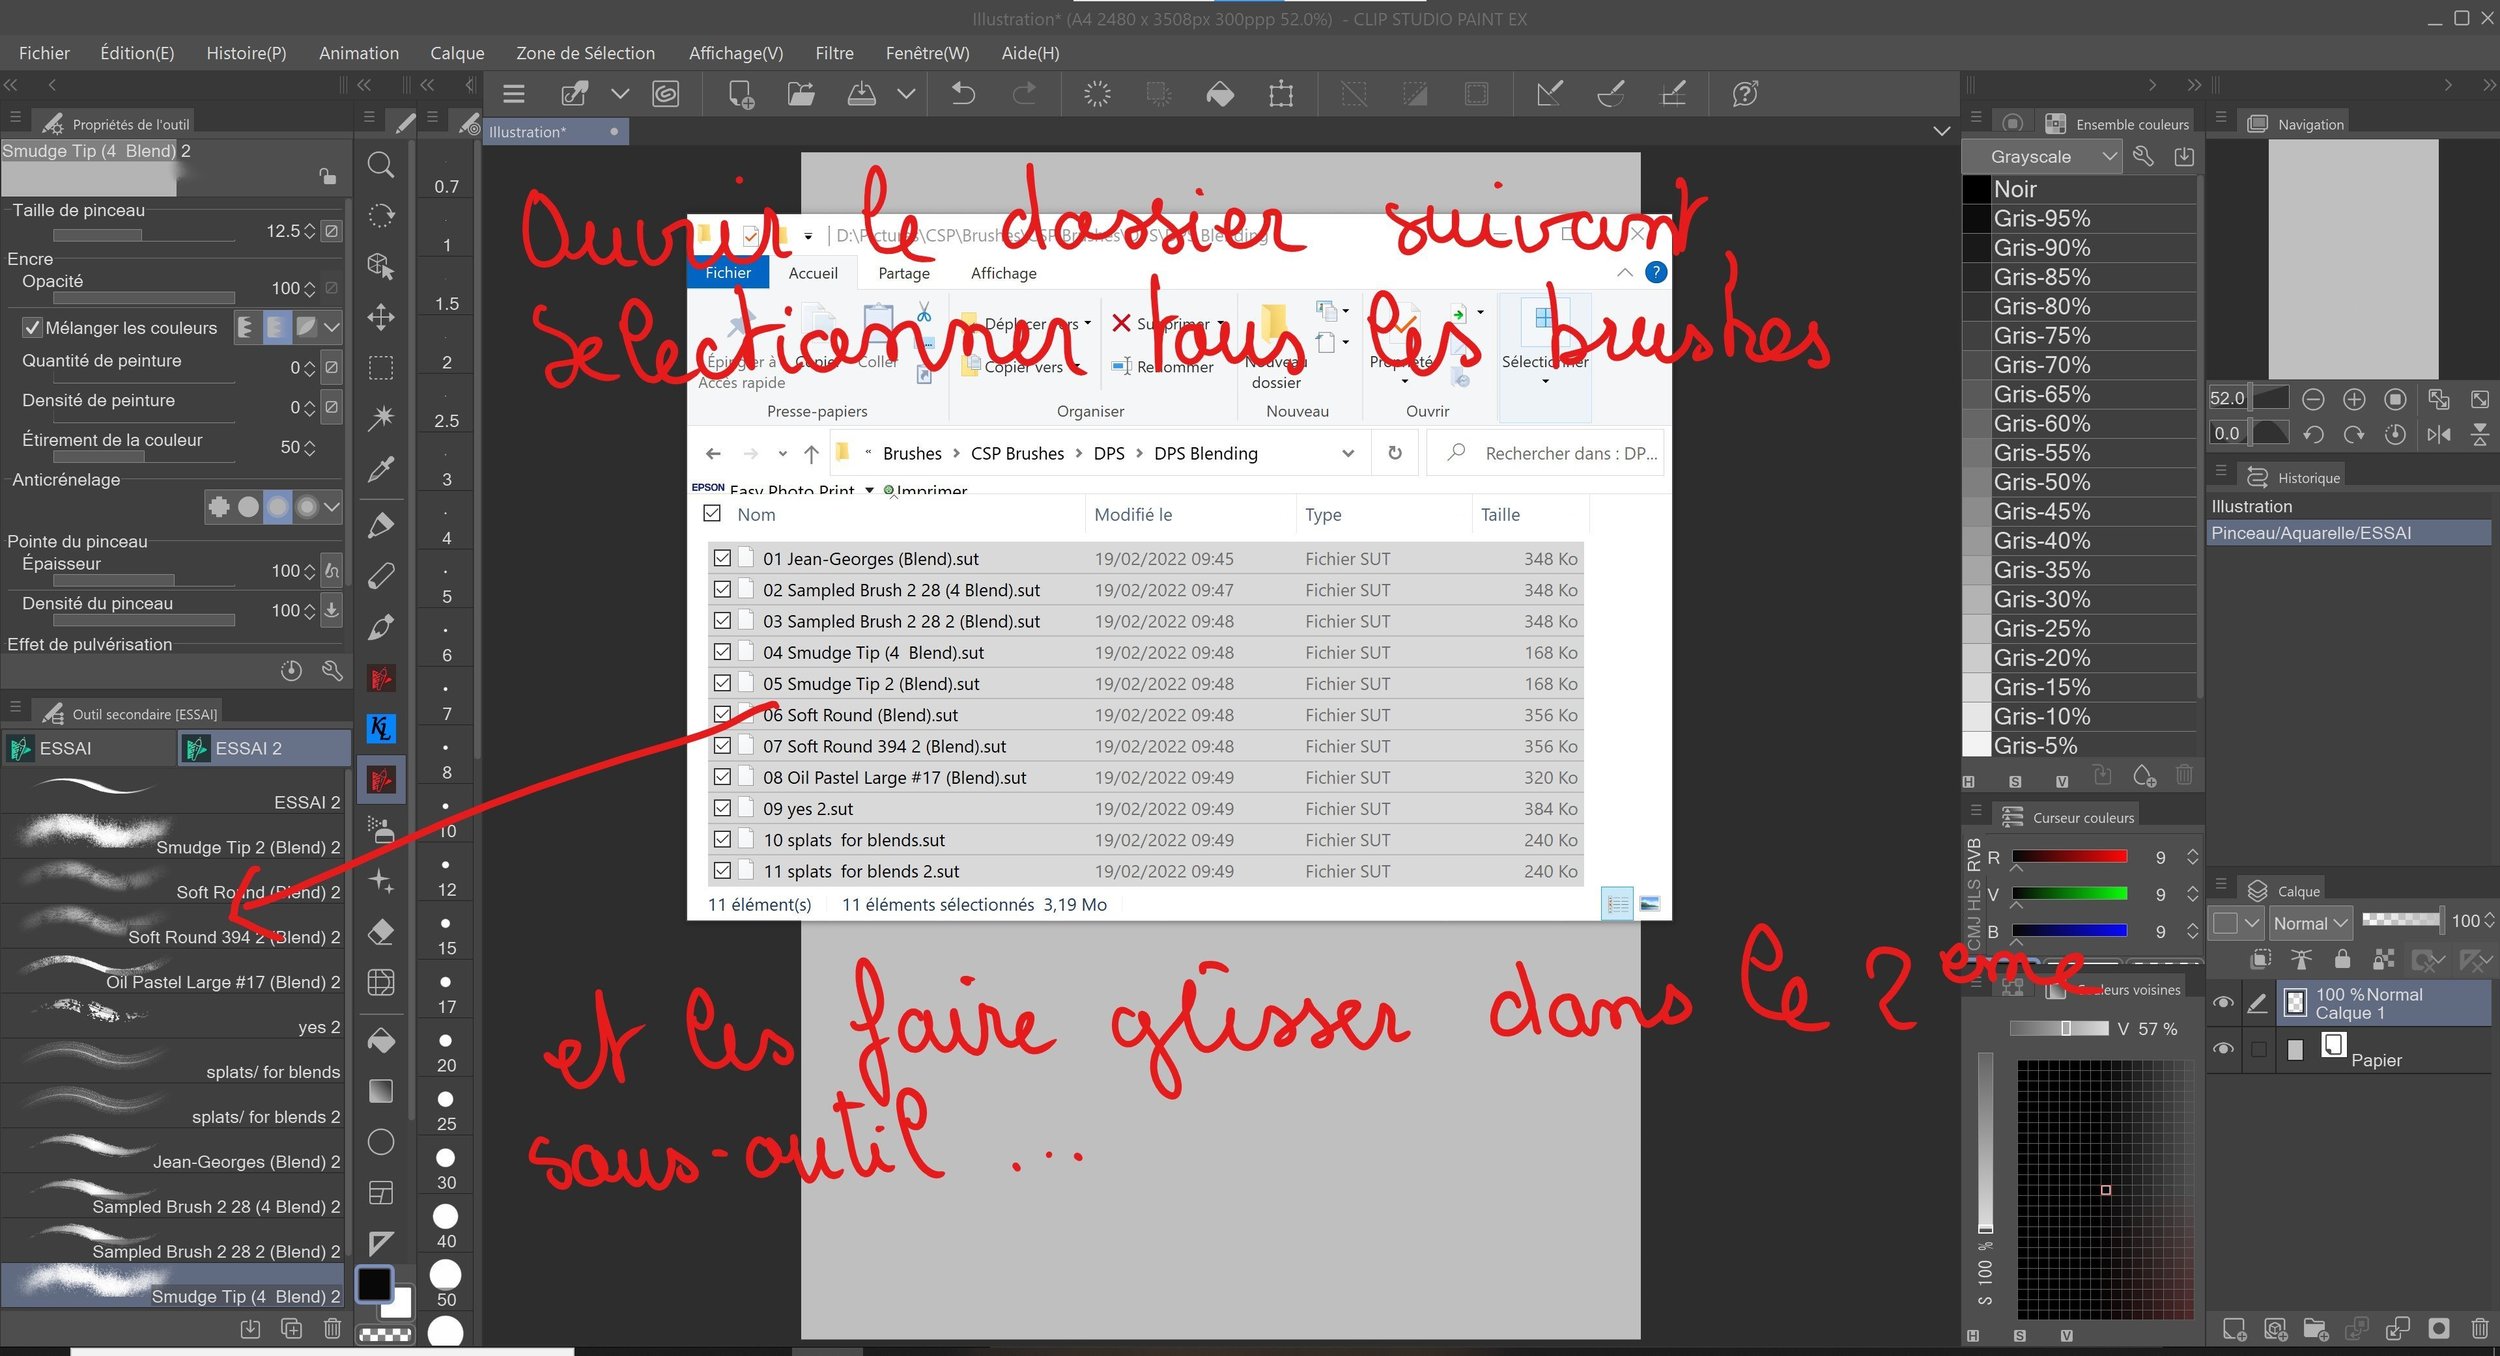Click the Open file folder icon
The image size is (2500, 1356).
tap(800, 94)
